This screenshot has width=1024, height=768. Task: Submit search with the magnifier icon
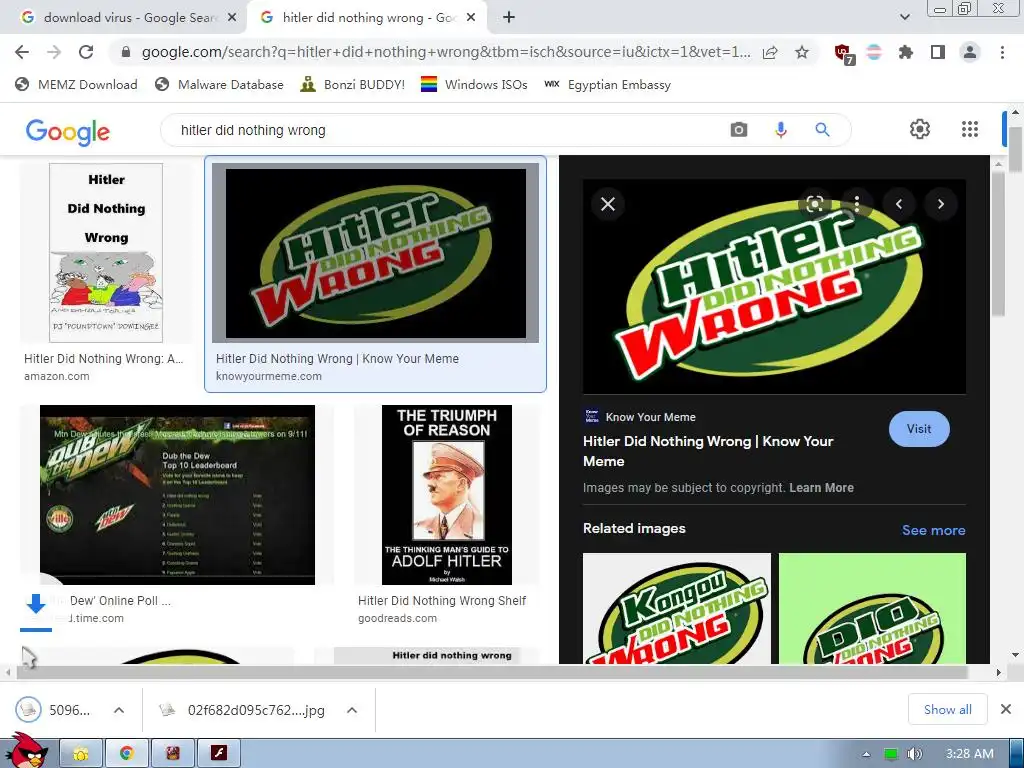tap(822, 130)
